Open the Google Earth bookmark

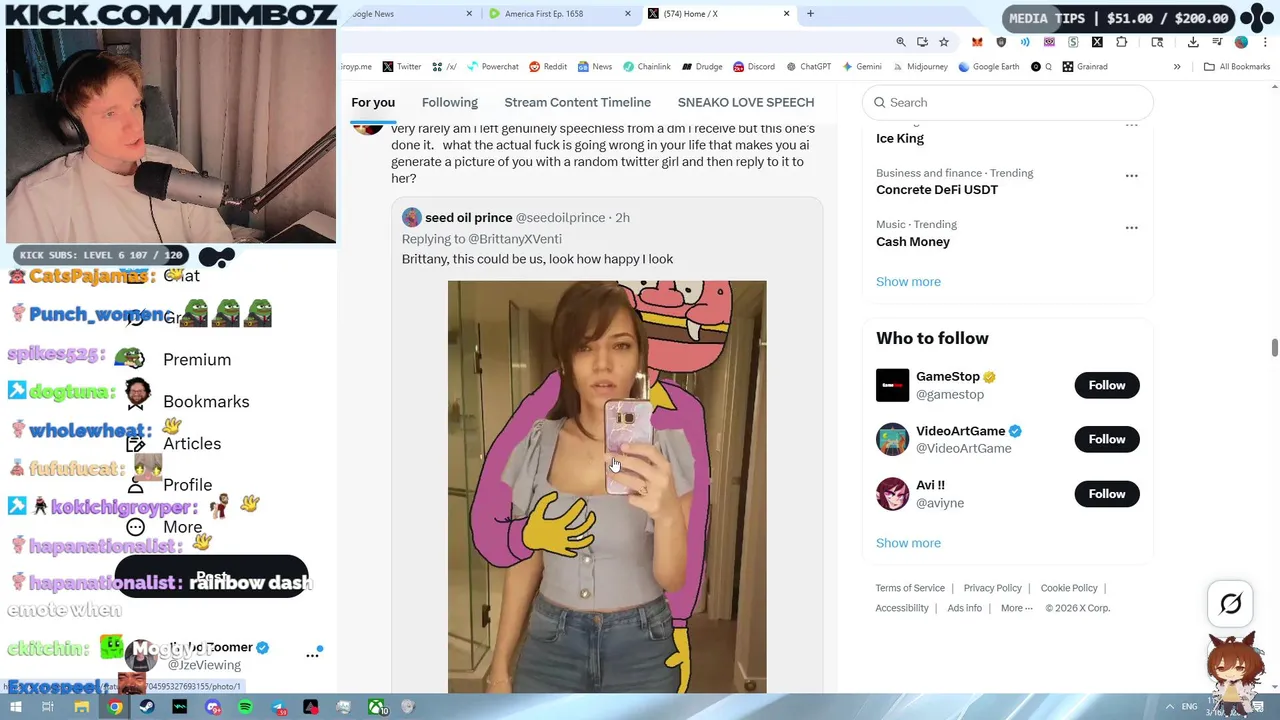pyautogui.click(x=988, y=67)
